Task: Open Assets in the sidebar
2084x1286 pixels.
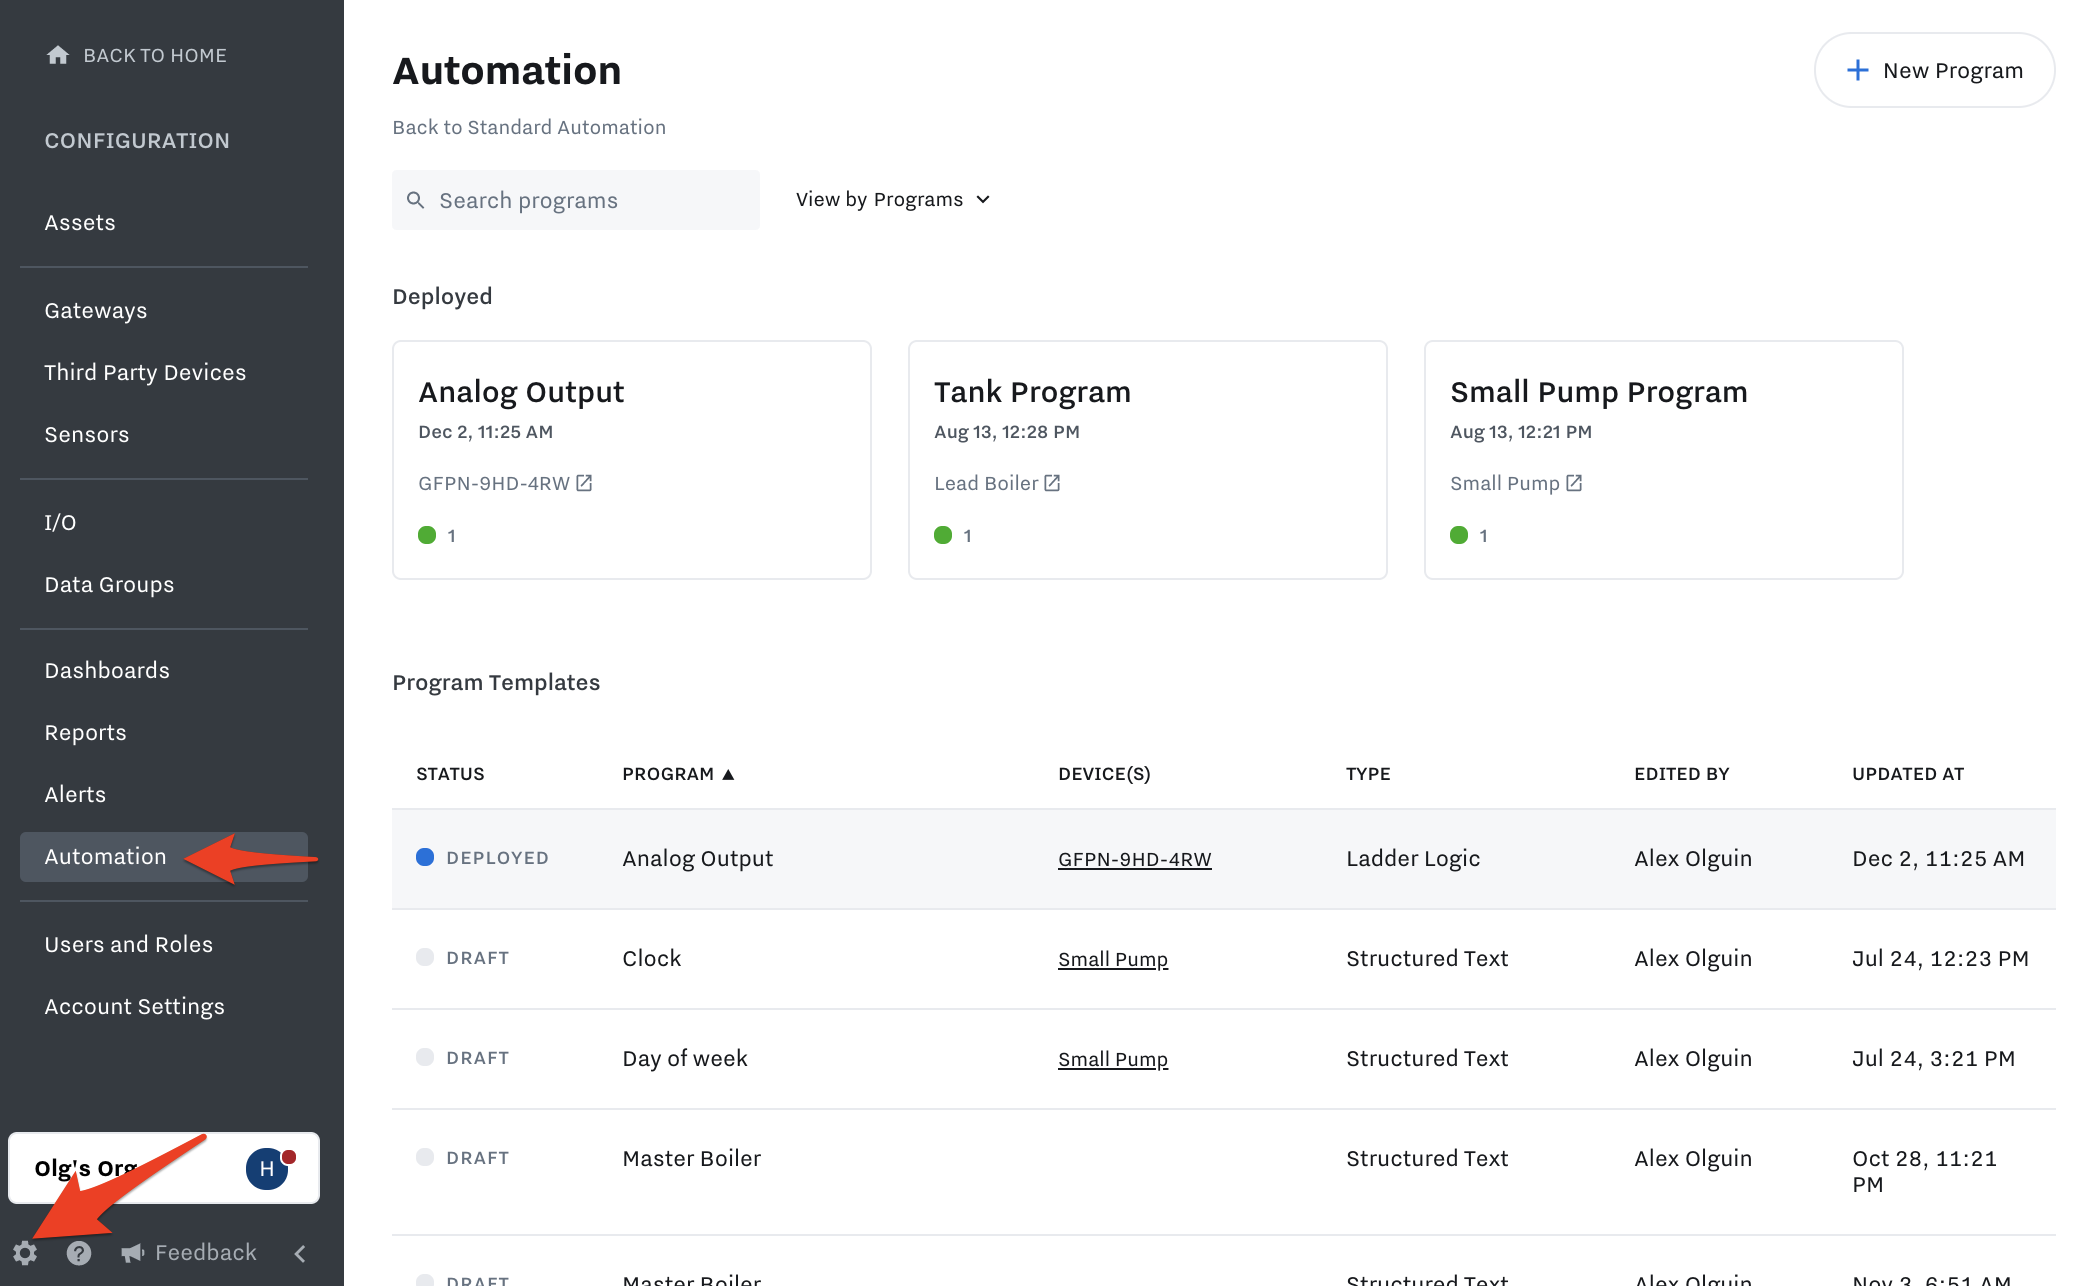Action: click(80, 222)
